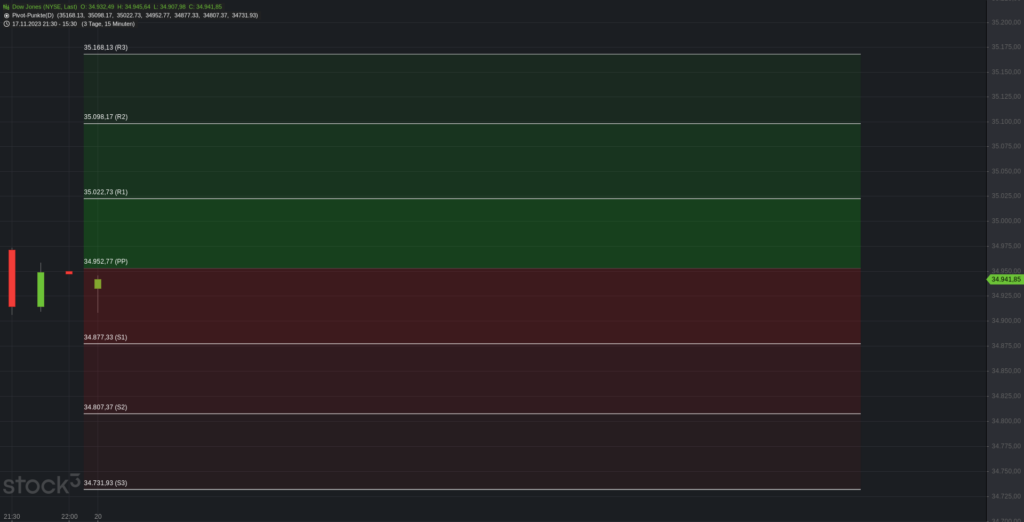Click the clock icon next to the date range
This screenshot has height=522, width=1024.
(x=6, y=24)
